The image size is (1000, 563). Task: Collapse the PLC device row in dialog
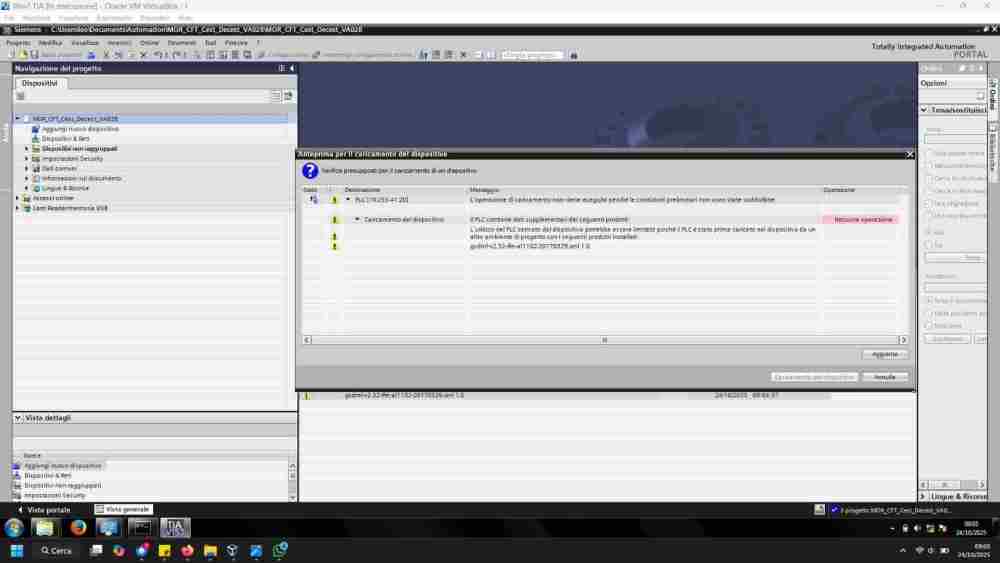[348, 200]
